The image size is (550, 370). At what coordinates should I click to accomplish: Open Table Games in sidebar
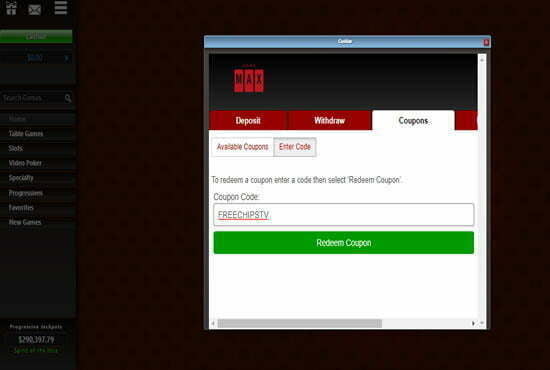pos(26,134)
